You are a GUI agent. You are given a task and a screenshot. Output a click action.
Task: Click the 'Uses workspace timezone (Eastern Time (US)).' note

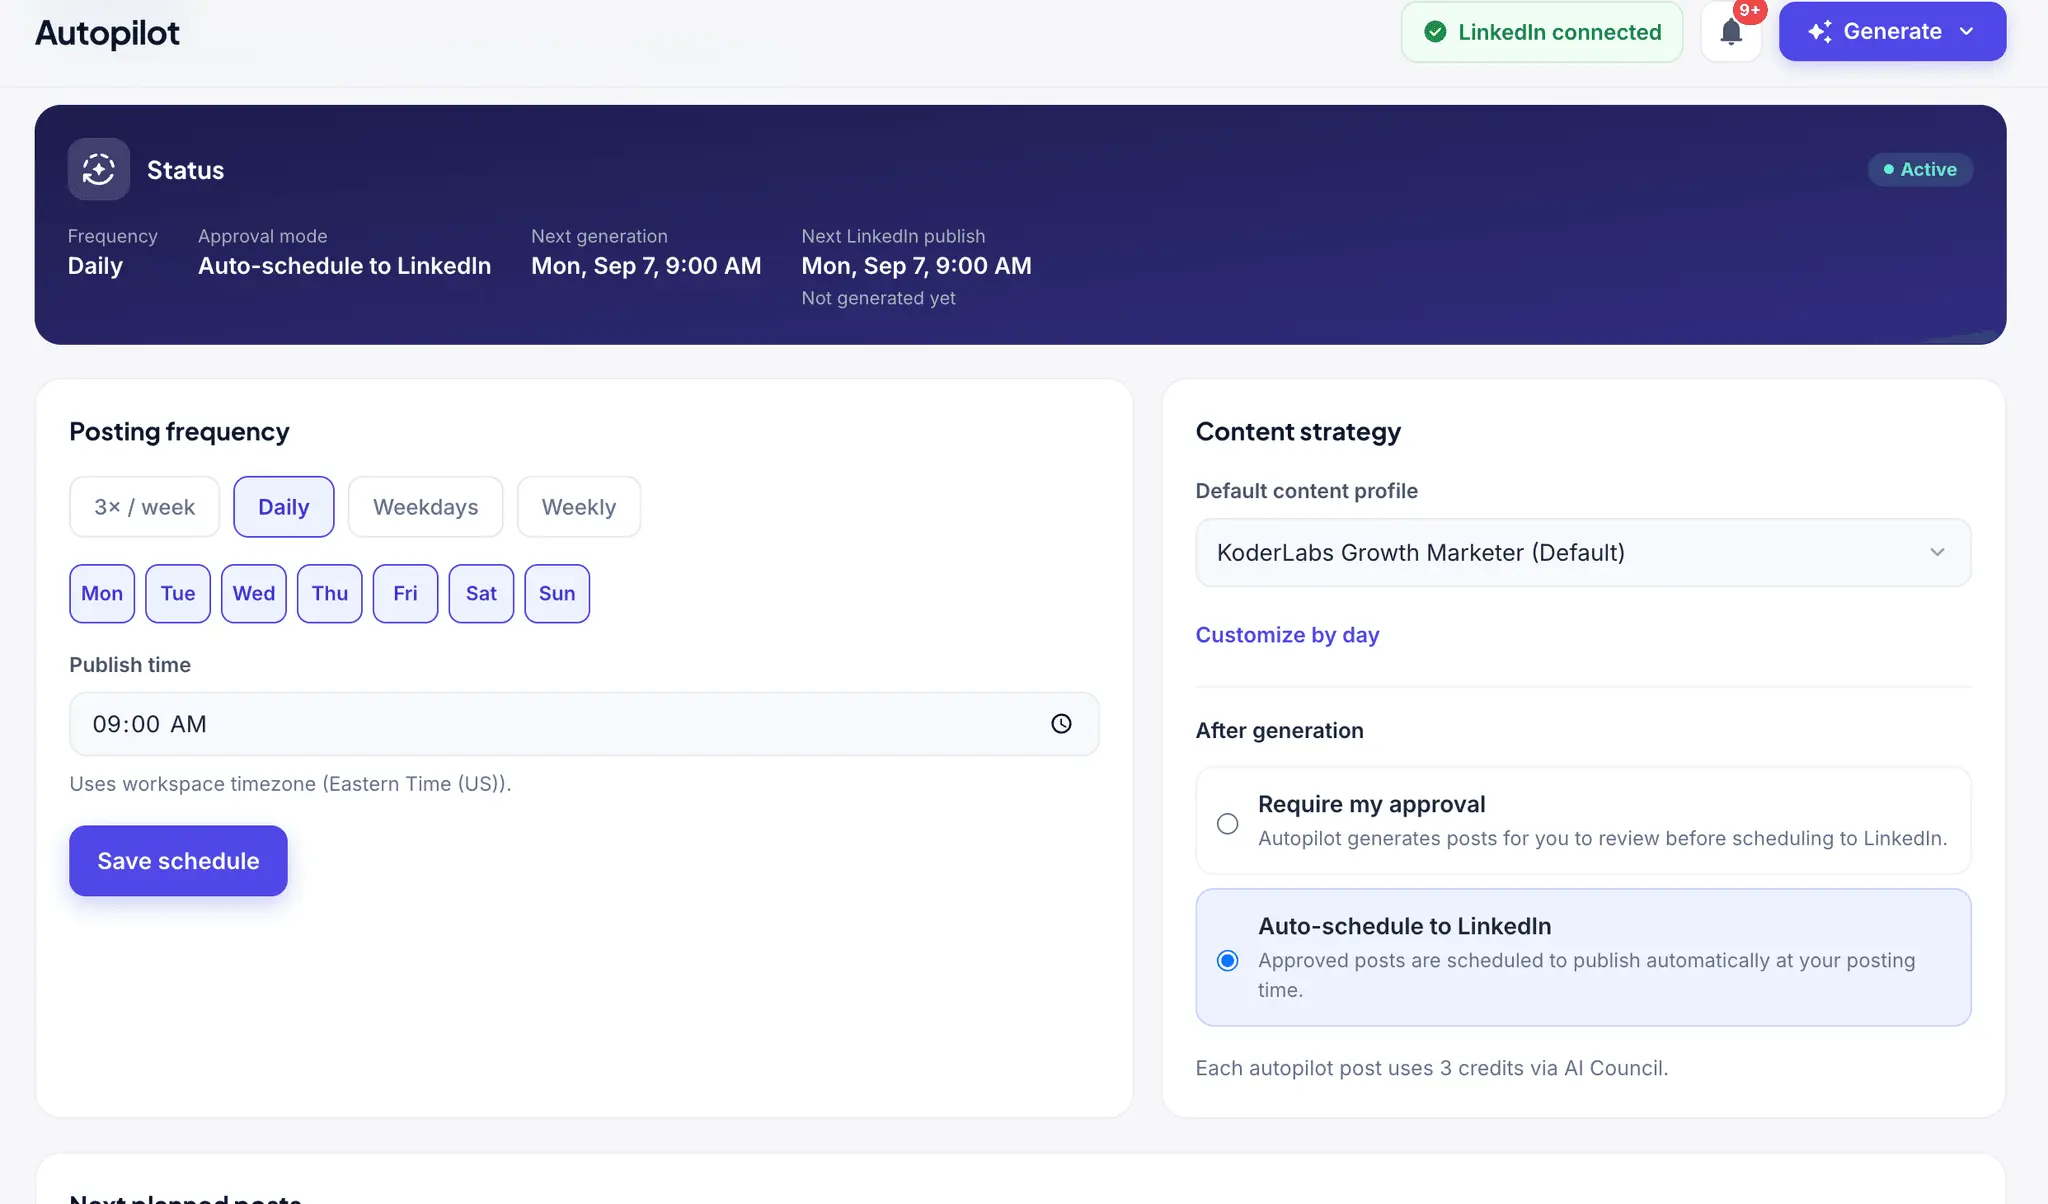click(290, 784)
